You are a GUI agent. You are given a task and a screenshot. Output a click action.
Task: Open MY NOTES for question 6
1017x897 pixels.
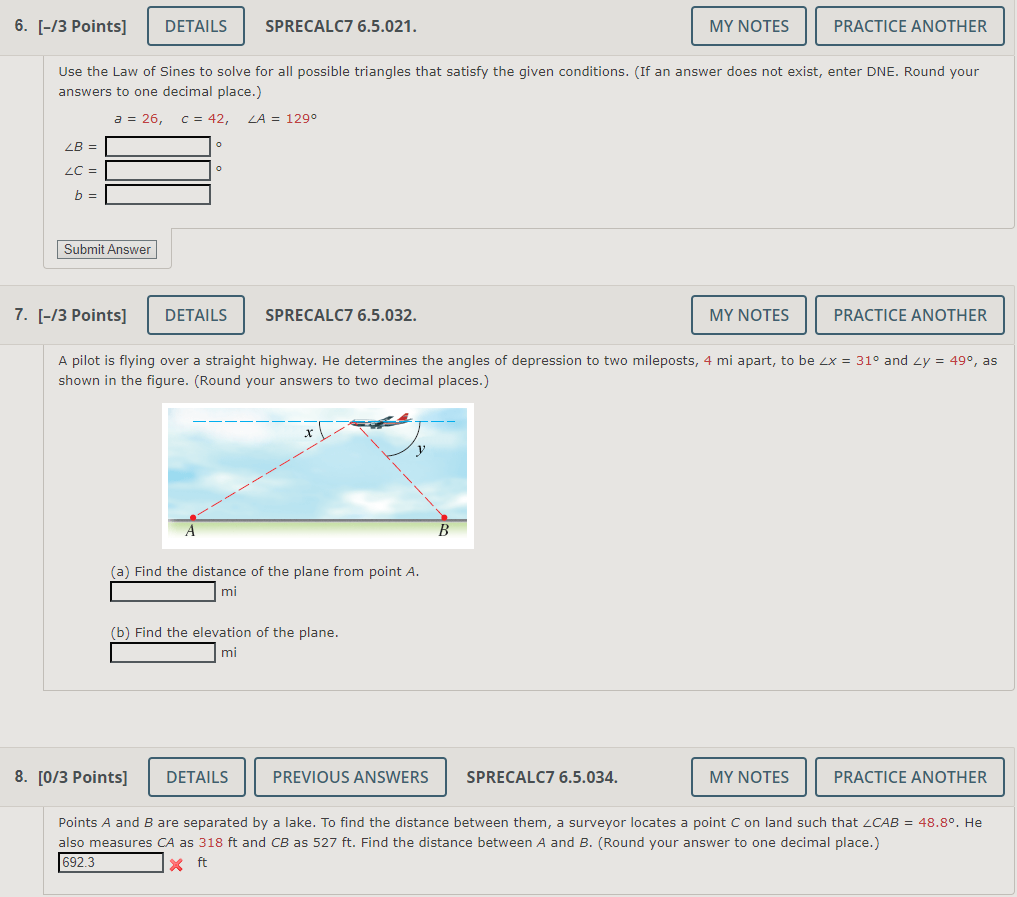coord(748,26)
